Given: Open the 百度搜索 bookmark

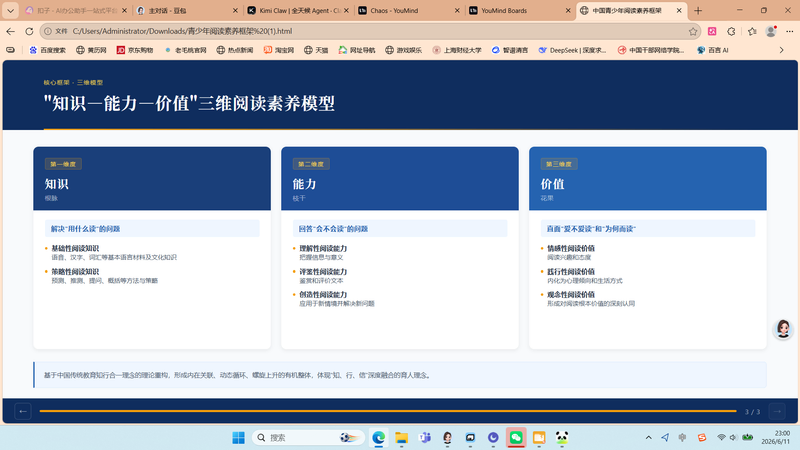Looking at the screenshot, I should pos(47,50).
